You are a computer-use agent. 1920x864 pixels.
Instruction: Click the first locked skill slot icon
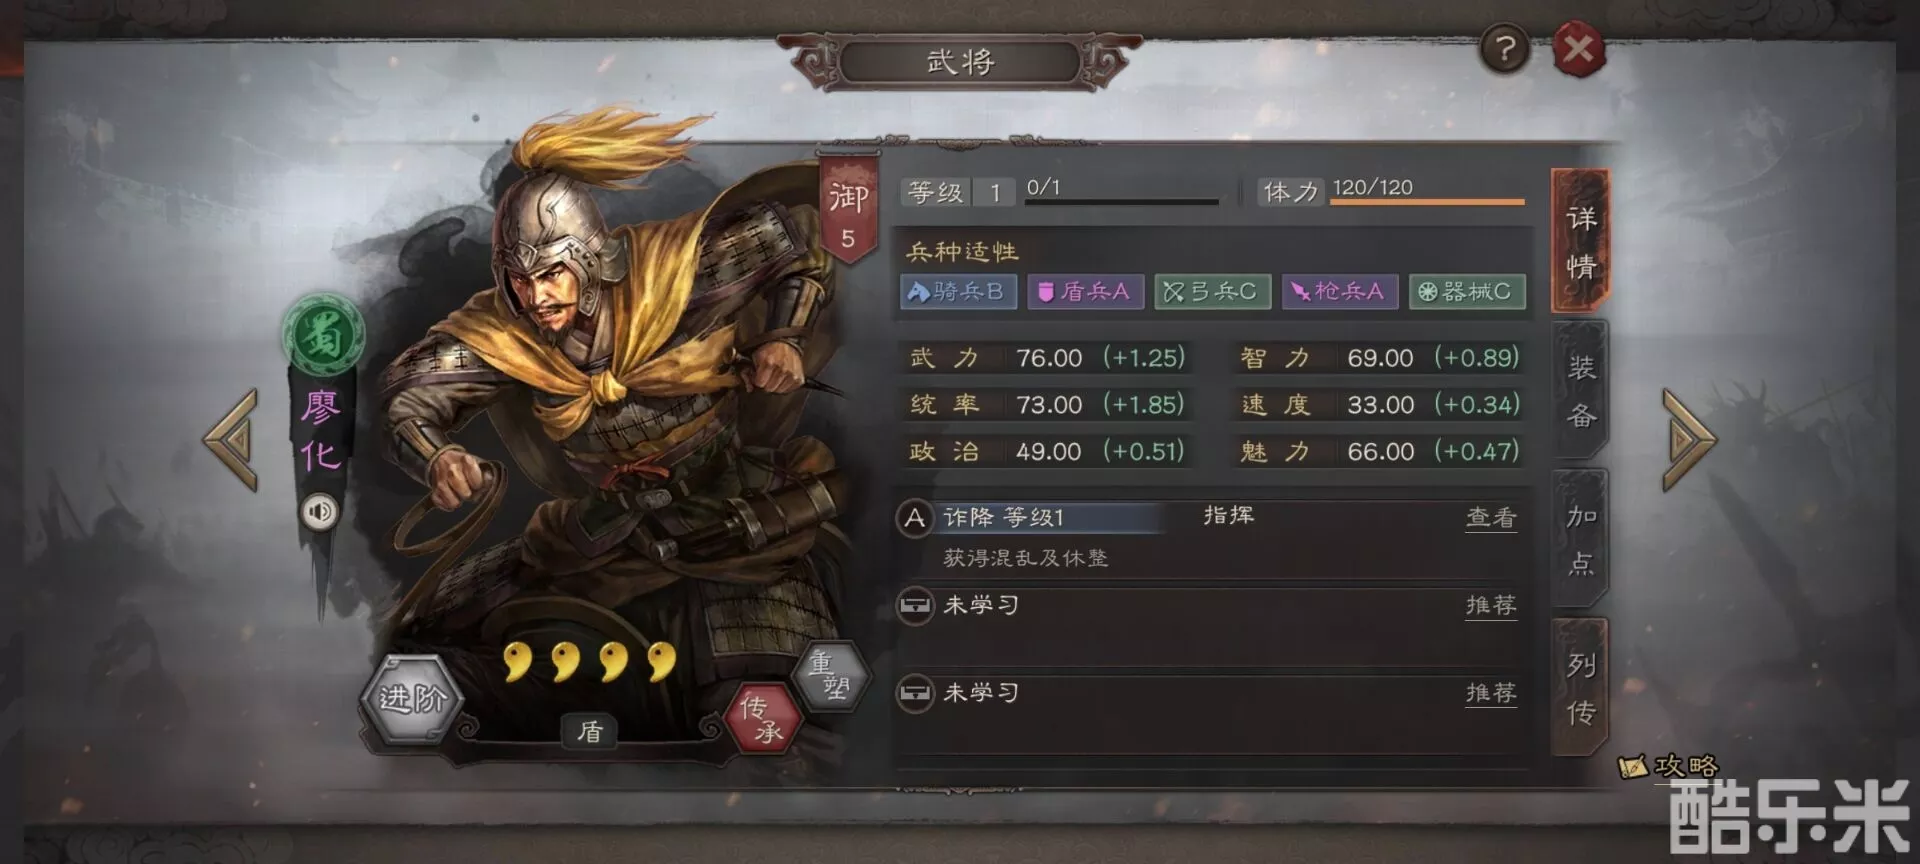click(x=914, y=605)
